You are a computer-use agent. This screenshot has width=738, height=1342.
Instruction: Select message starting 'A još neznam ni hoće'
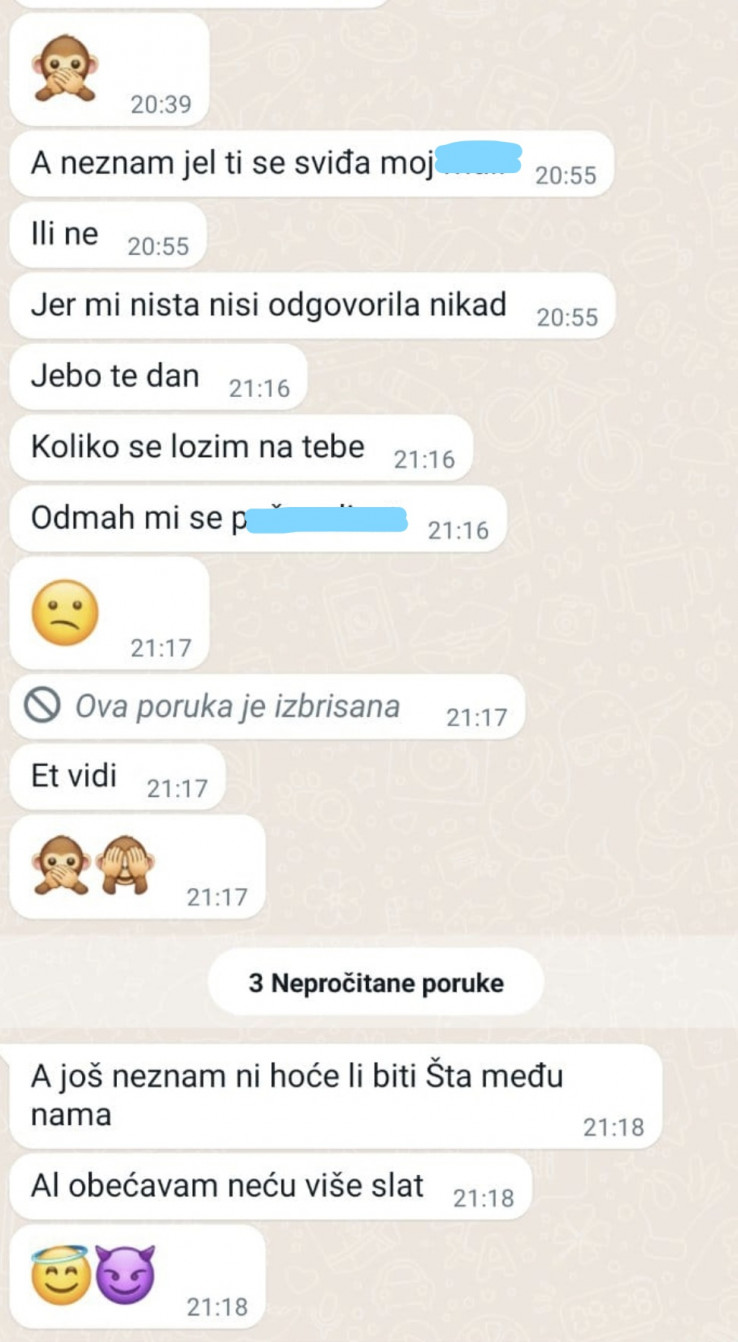click(336, 1096)
